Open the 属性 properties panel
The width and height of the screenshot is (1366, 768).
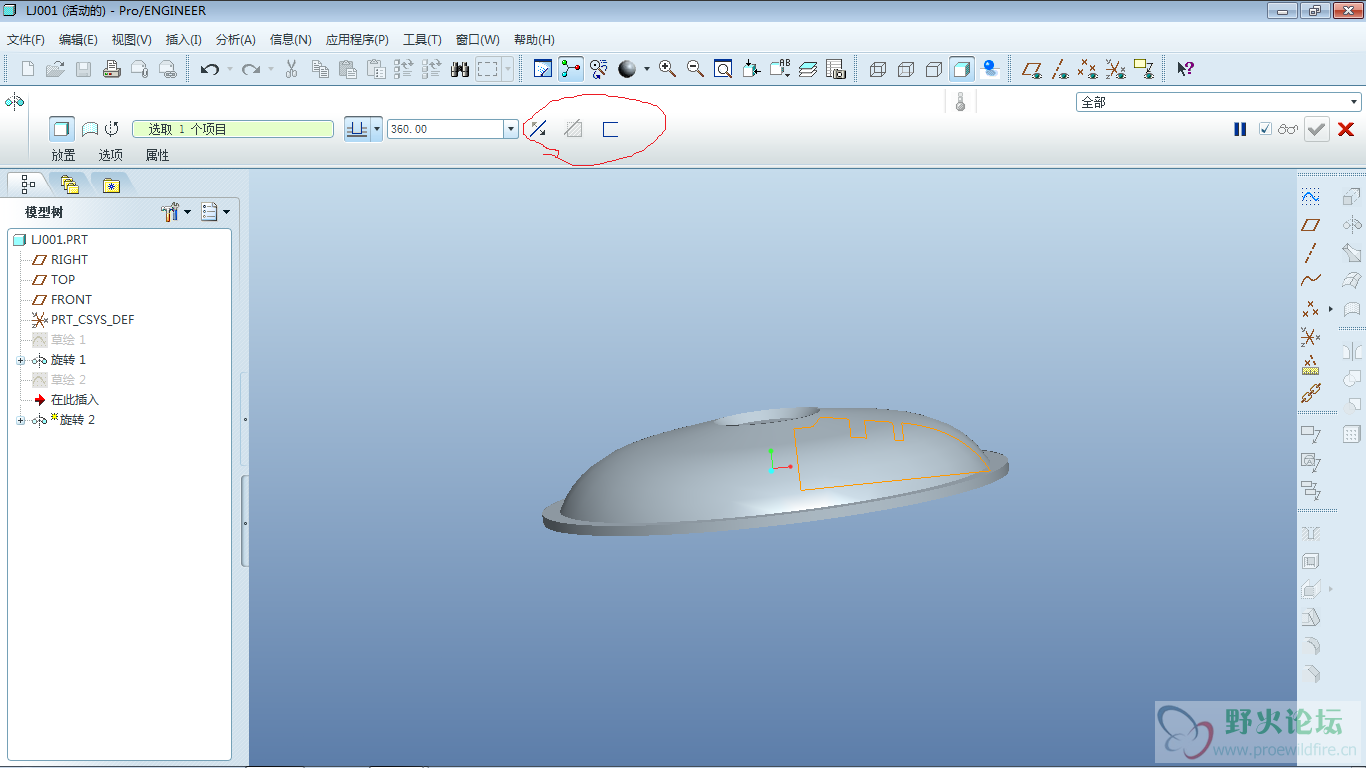(x=158, y=155)
